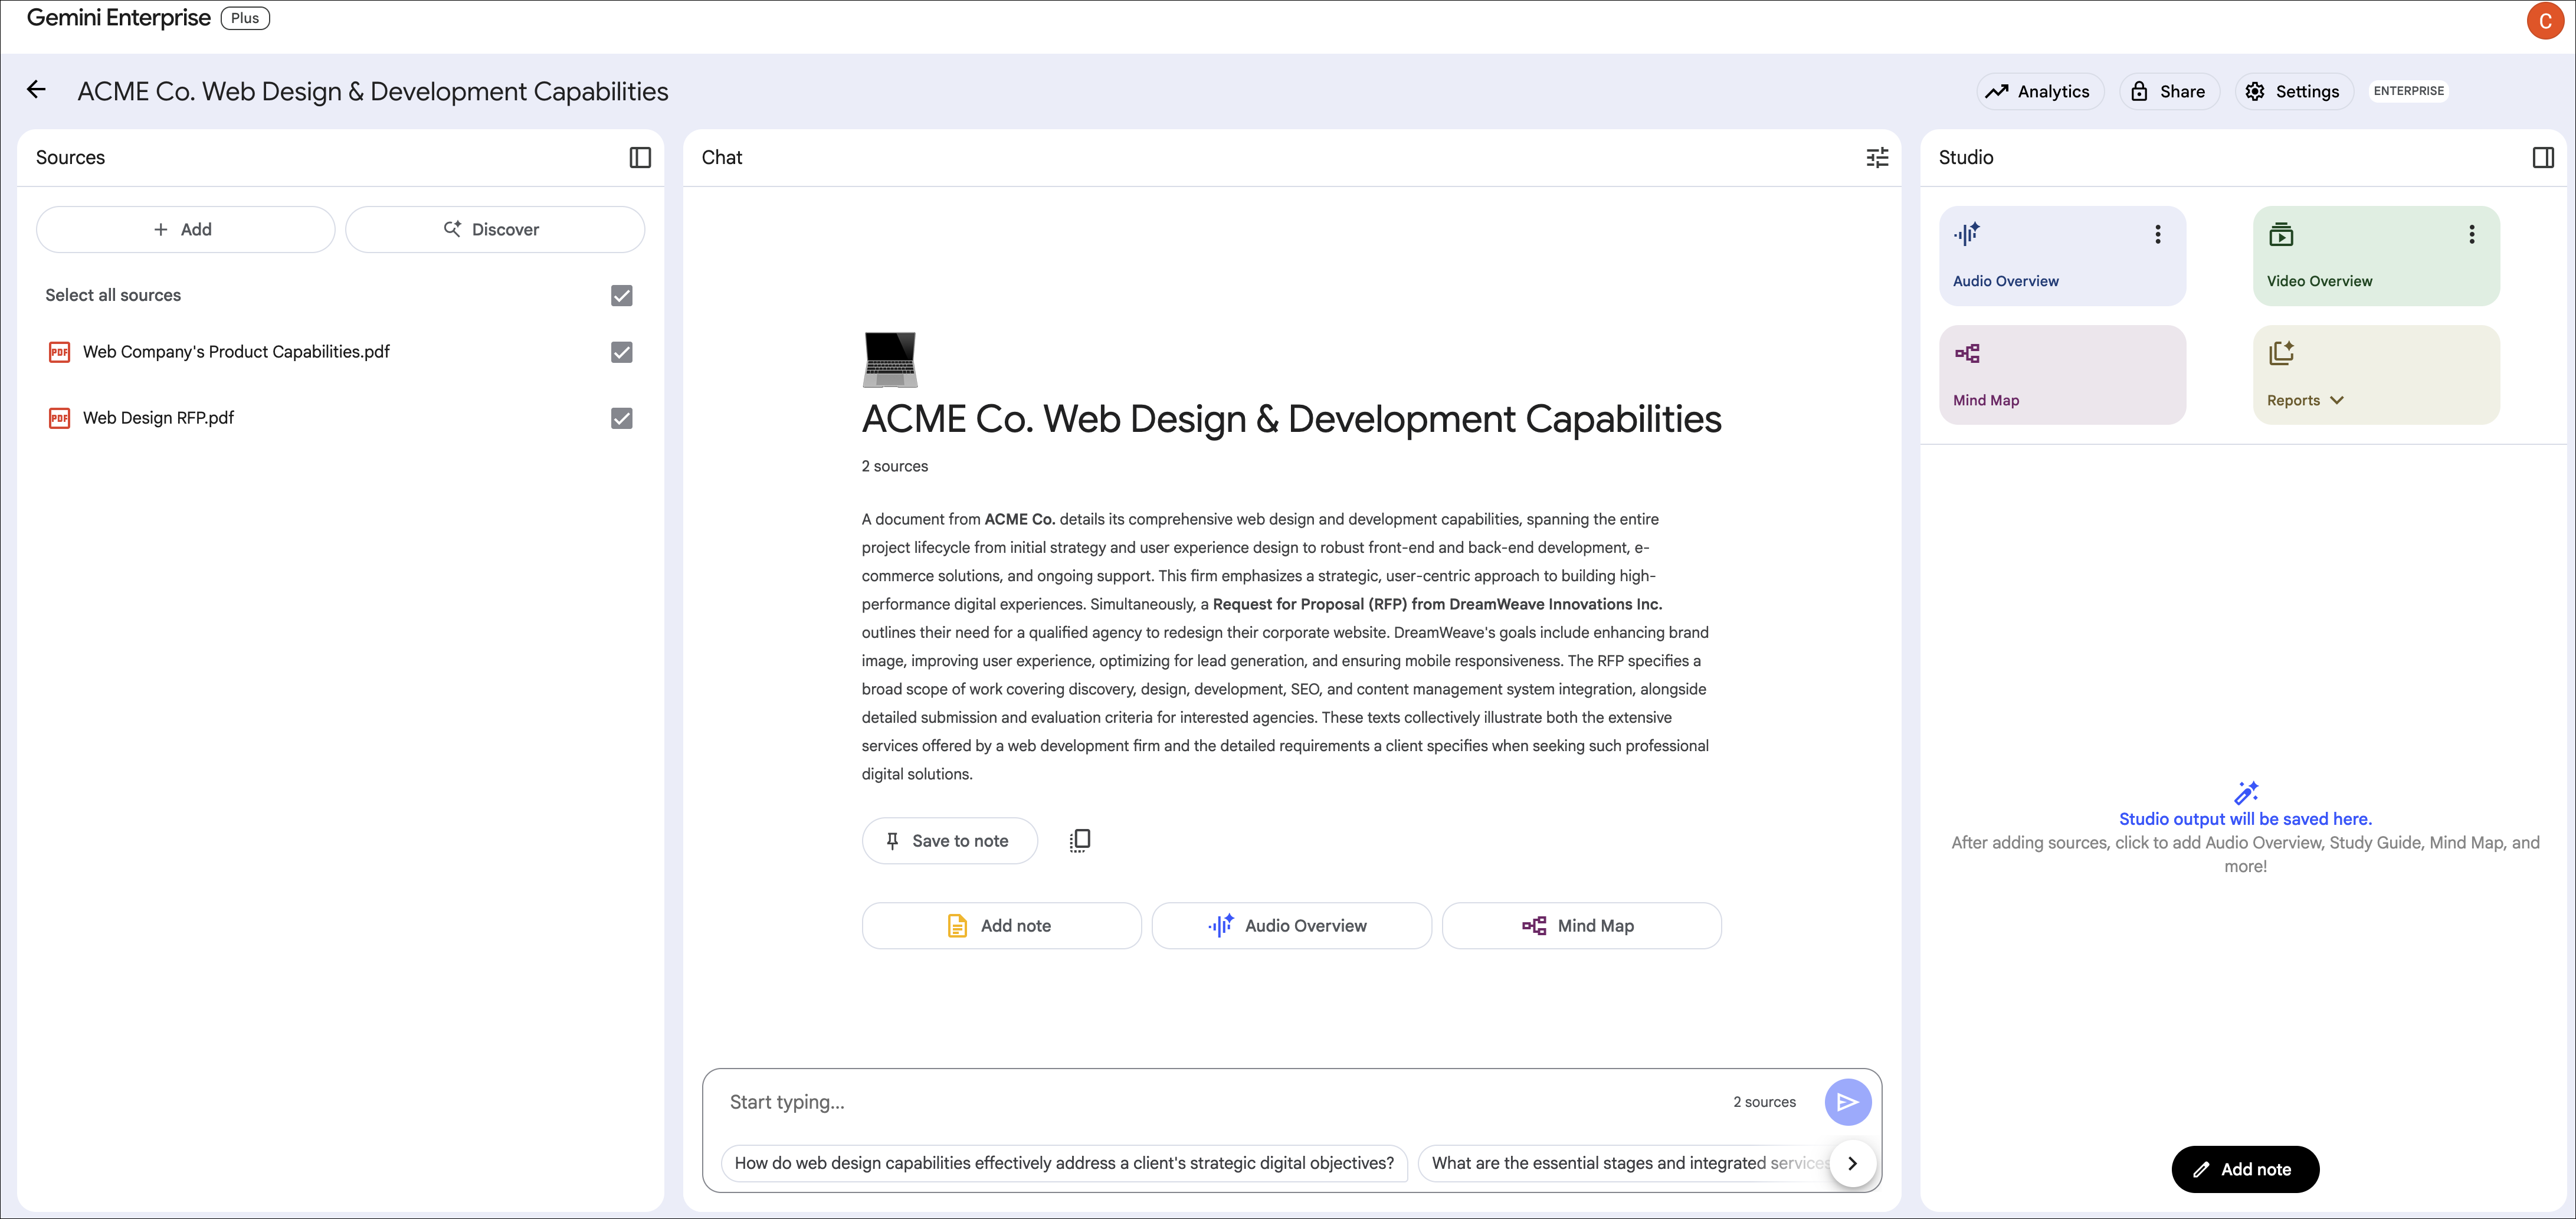Click the 2 sources indicator in chat input
Image resolution: width=2576 pixels, height=1219 pixels.
coord(1764,1102)
